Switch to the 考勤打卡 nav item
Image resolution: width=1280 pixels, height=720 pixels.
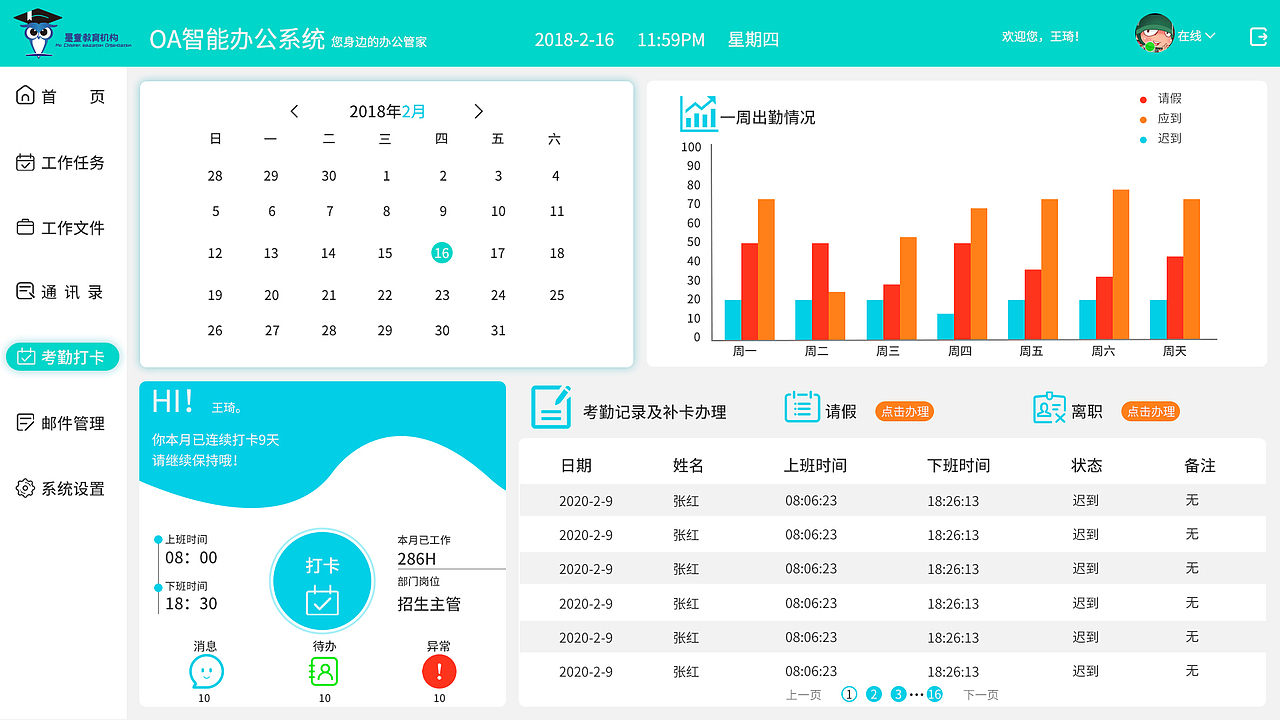click(60, 356)
